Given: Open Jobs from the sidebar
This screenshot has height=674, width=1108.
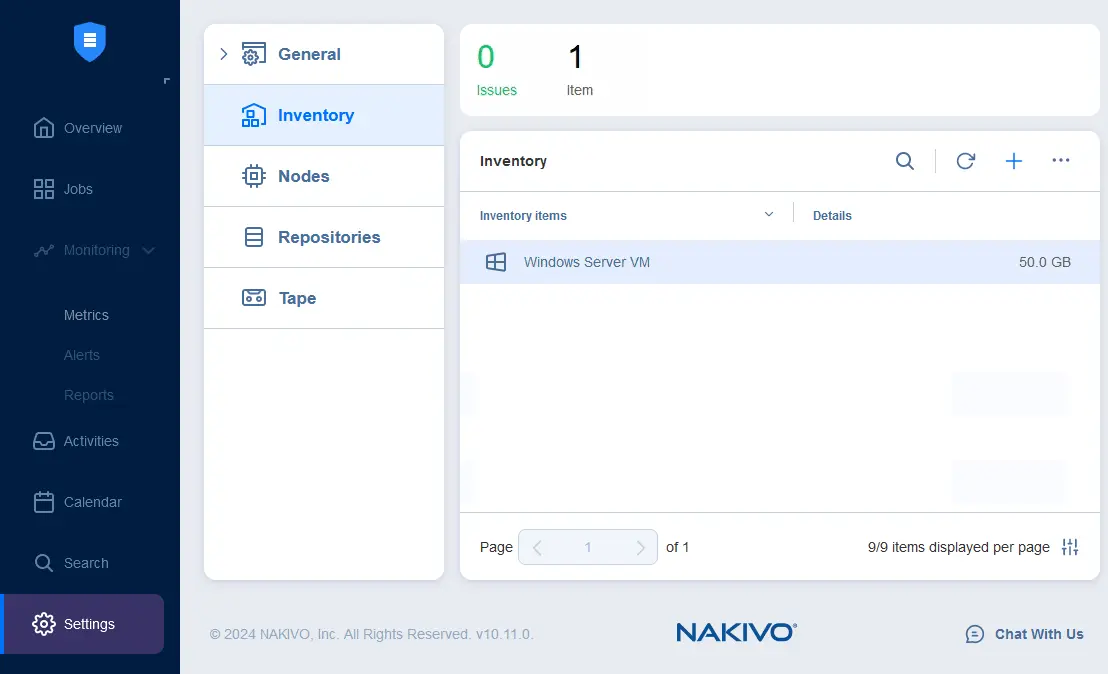Looking at the screenshot, I should tap(77, 189).
